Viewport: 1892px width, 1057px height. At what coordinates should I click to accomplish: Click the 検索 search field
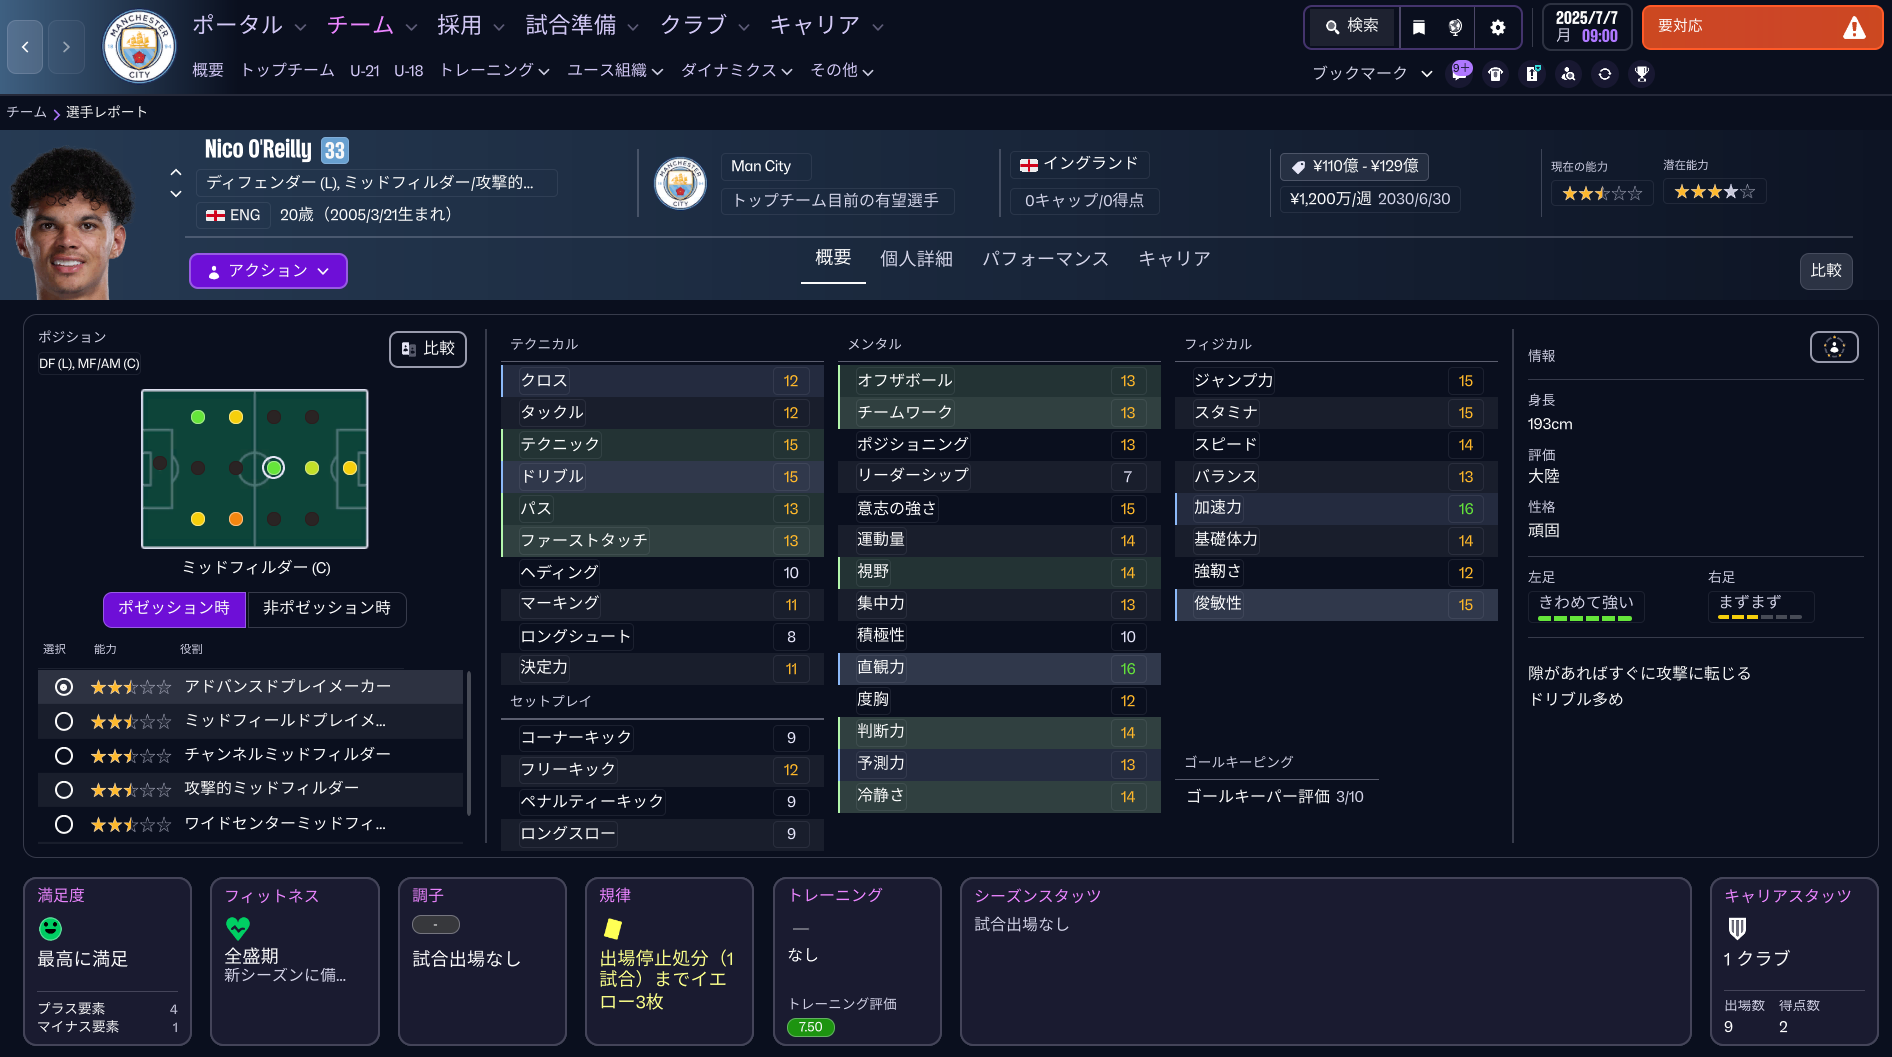click(1352, 27)
